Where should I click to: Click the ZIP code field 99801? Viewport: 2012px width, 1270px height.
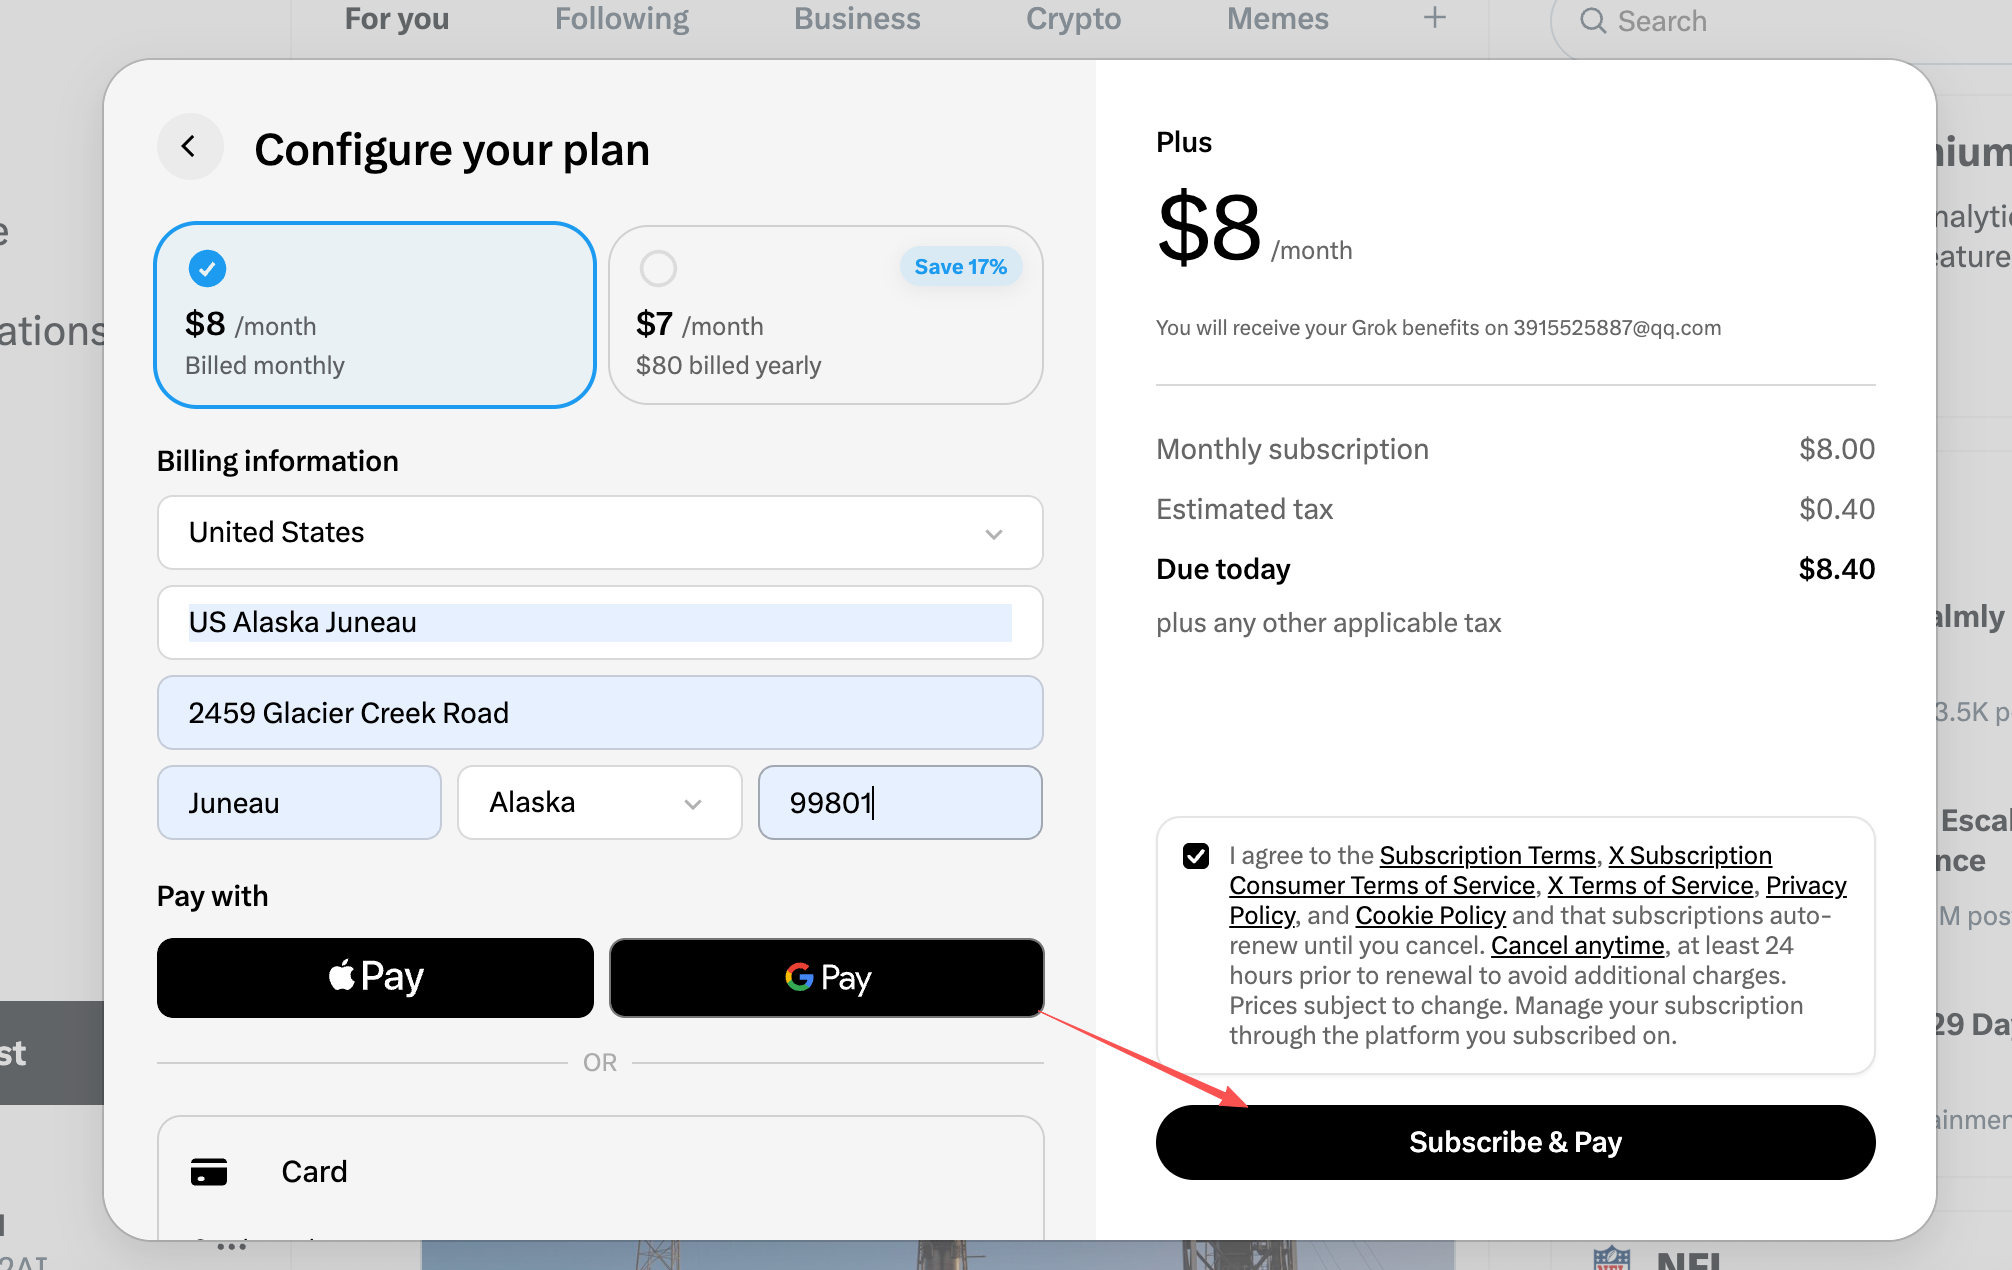[x=900, y=803]
